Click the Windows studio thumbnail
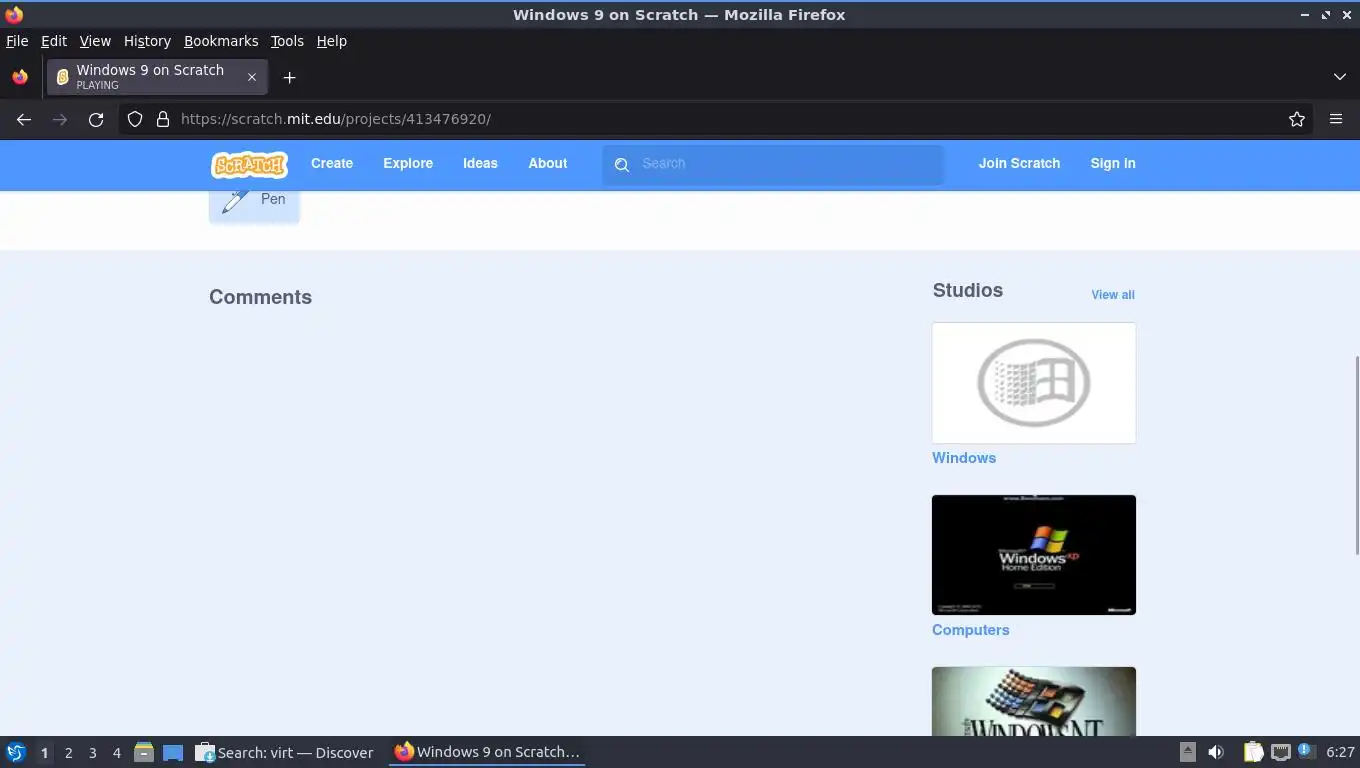The width and height of the screenshot is (1360, 768). (x=1034, y=383)
